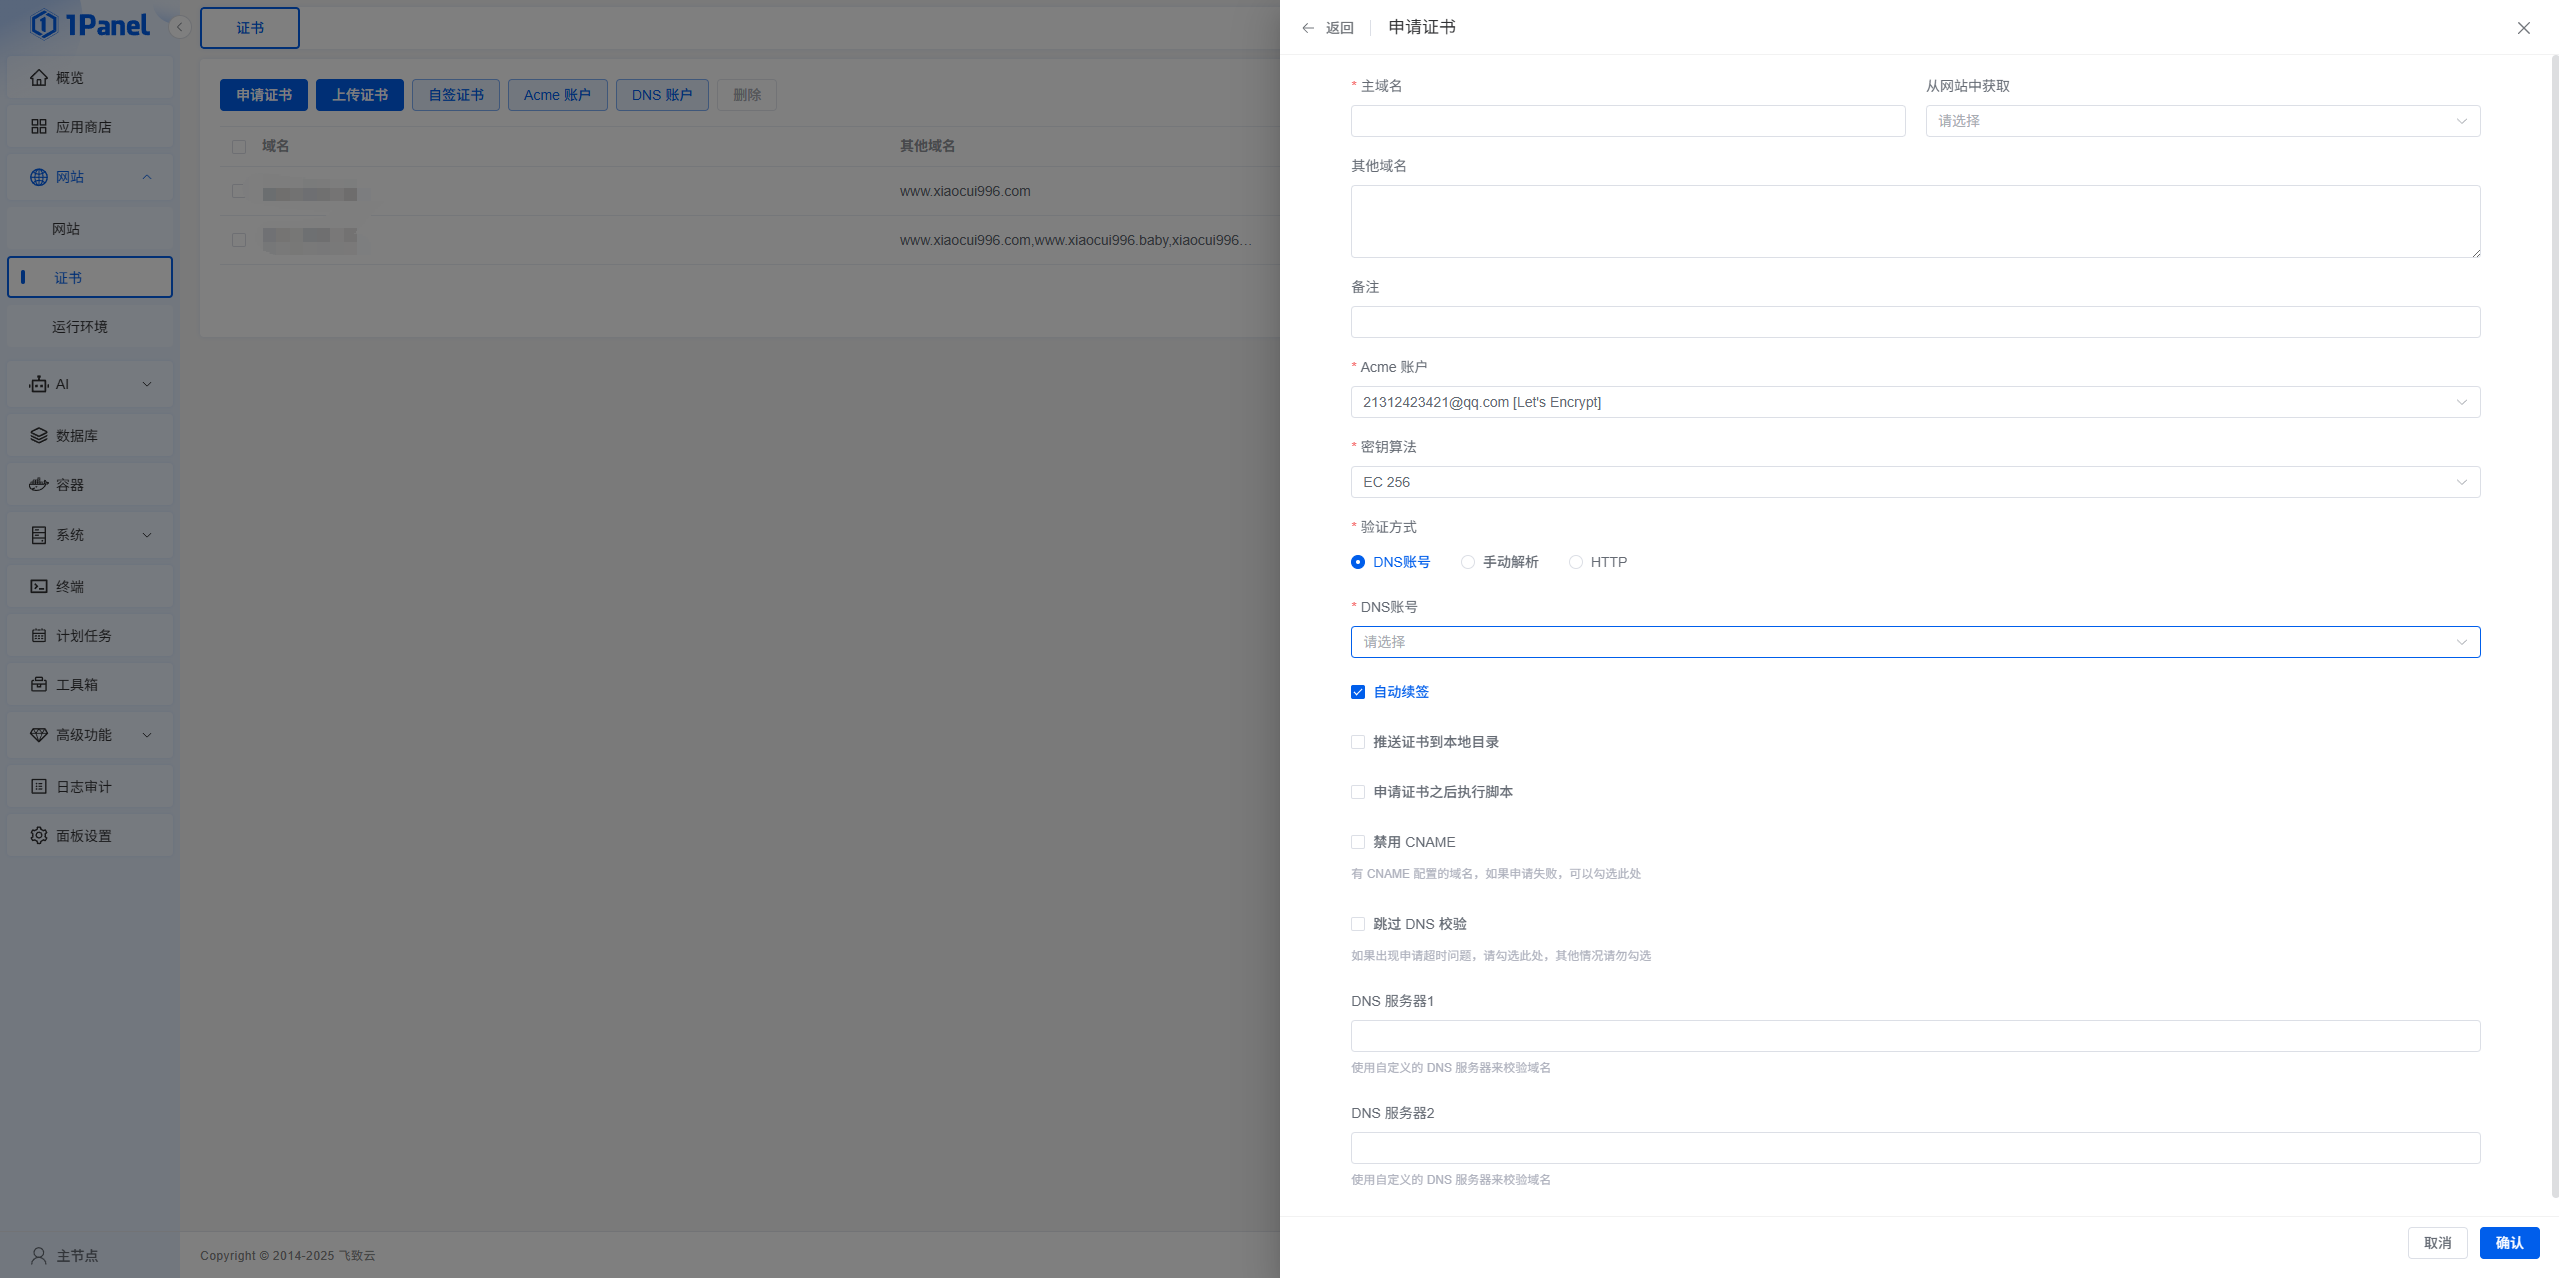Viewport: 2559px width, 1278px height.
Task: Open the 应用商店 app store icon
Action: pos(39,127)
